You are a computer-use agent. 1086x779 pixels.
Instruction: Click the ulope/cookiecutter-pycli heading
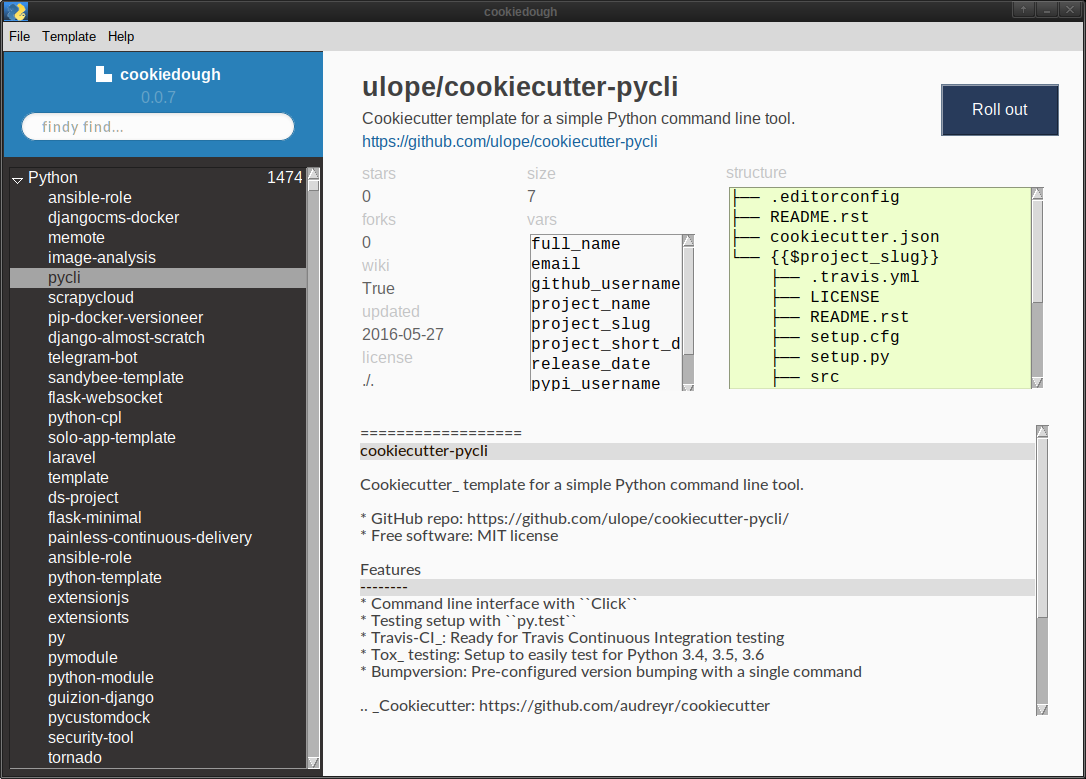[520, 87]
